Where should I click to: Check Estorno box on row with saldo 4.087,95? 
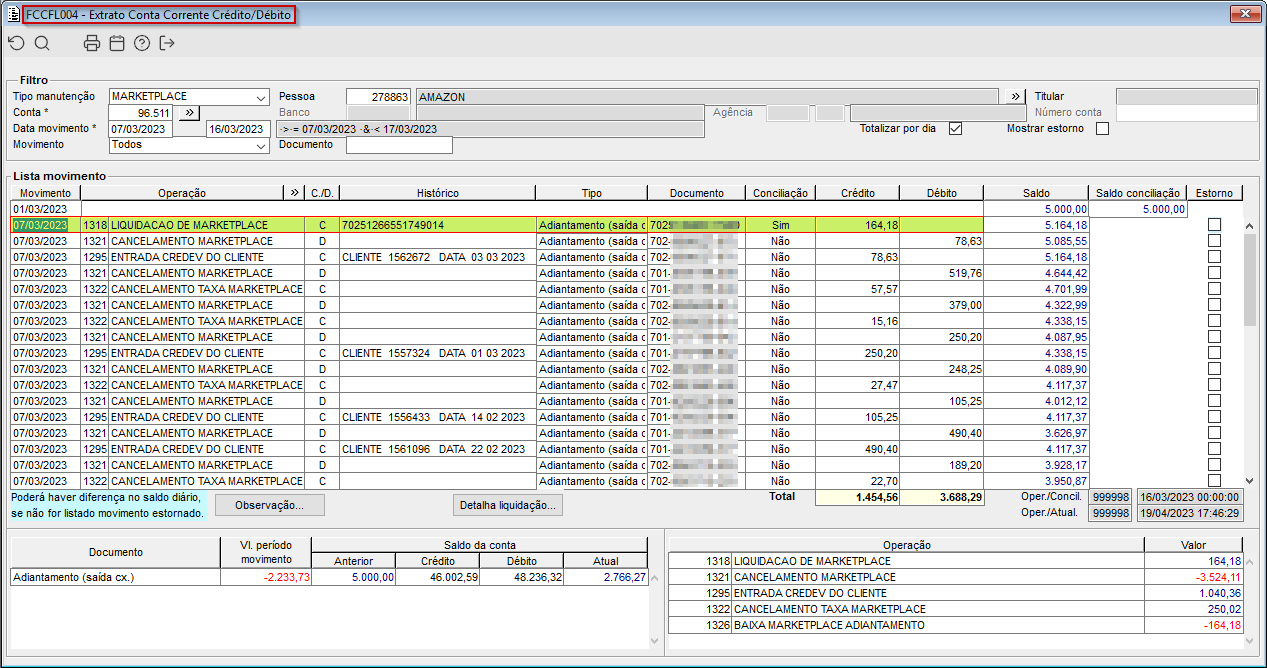pos(1214,337)
